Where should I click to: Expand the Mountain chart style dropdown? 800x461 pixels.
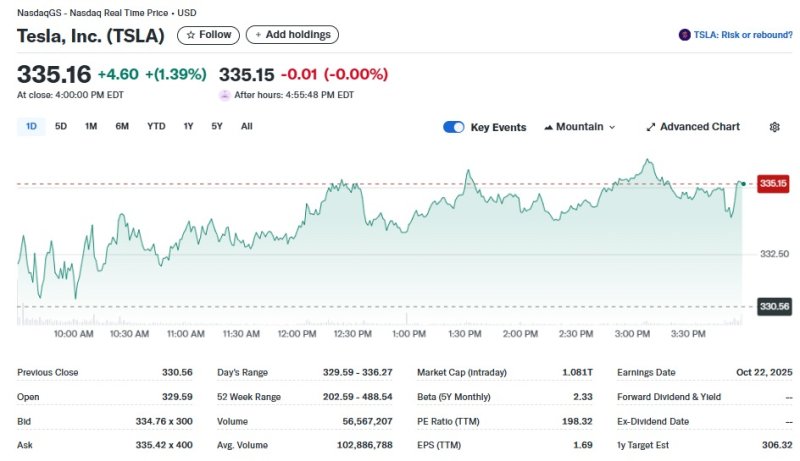click(611, 127)
